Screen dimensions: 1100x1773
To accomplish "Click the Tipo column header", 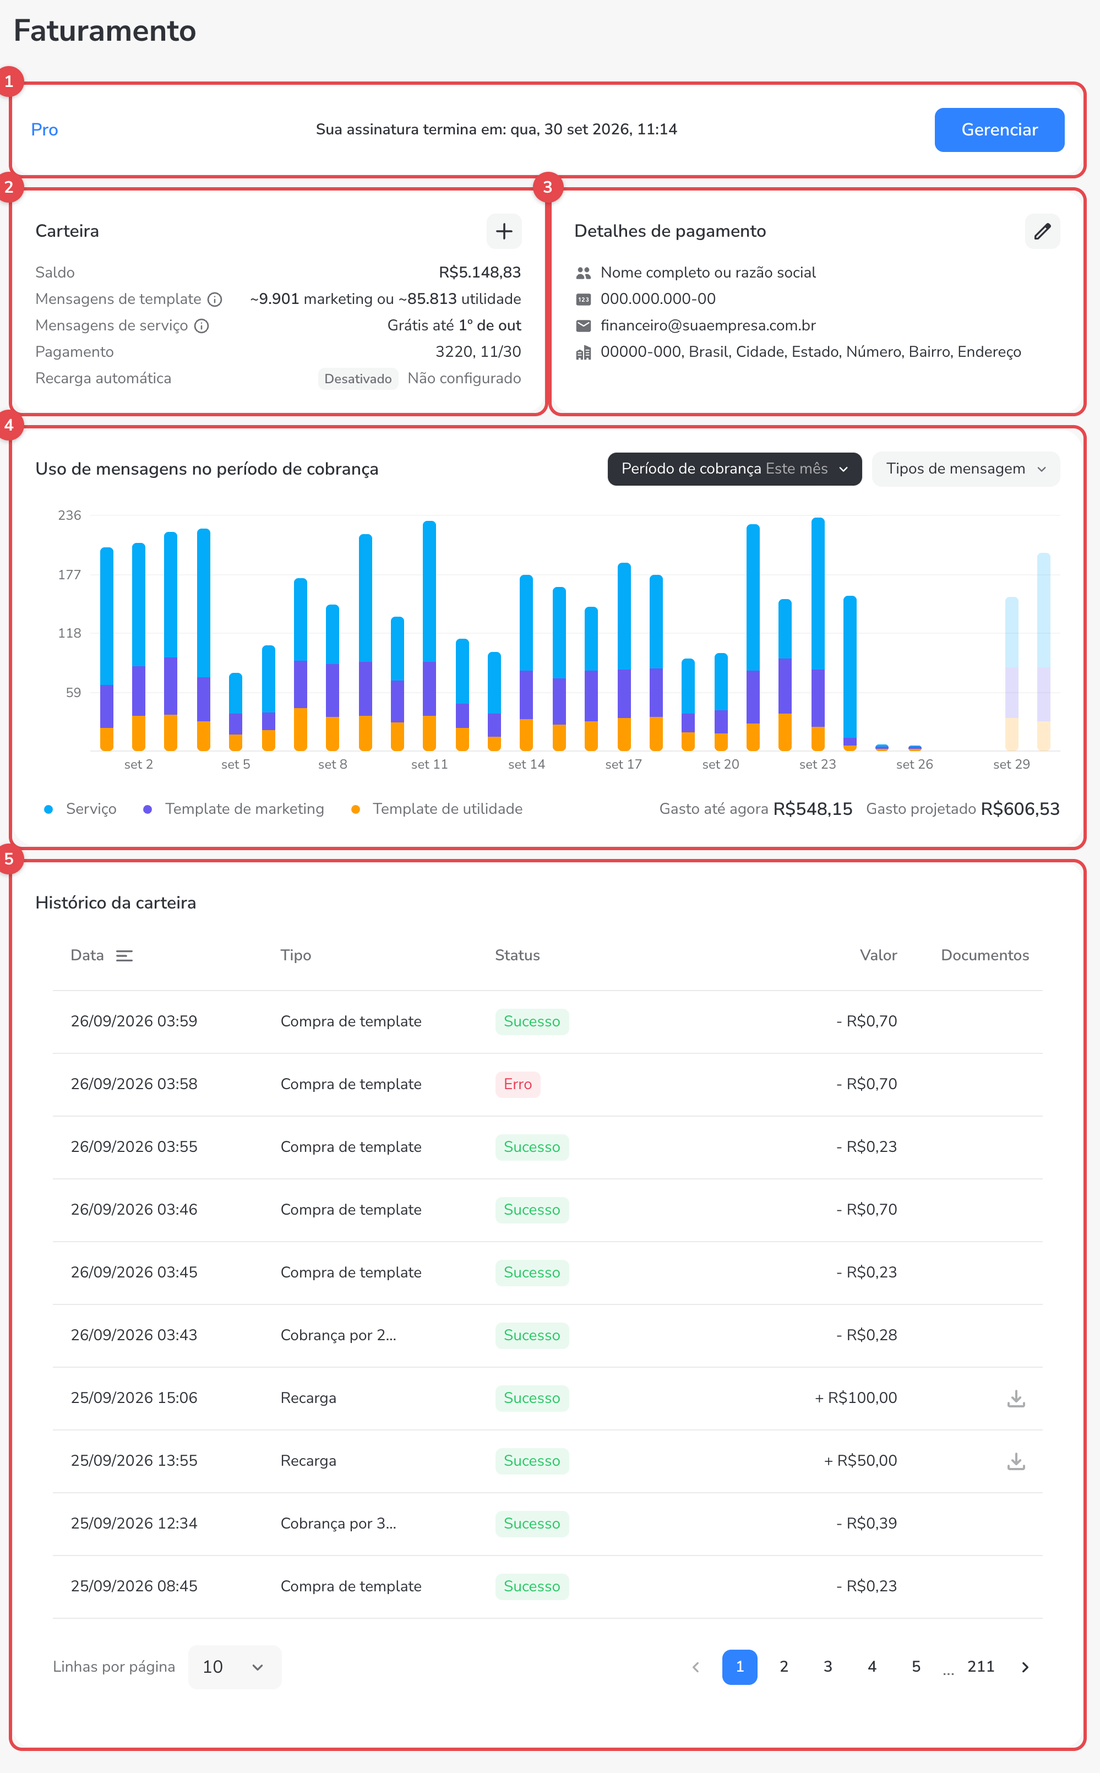I will tap(296, 956).
